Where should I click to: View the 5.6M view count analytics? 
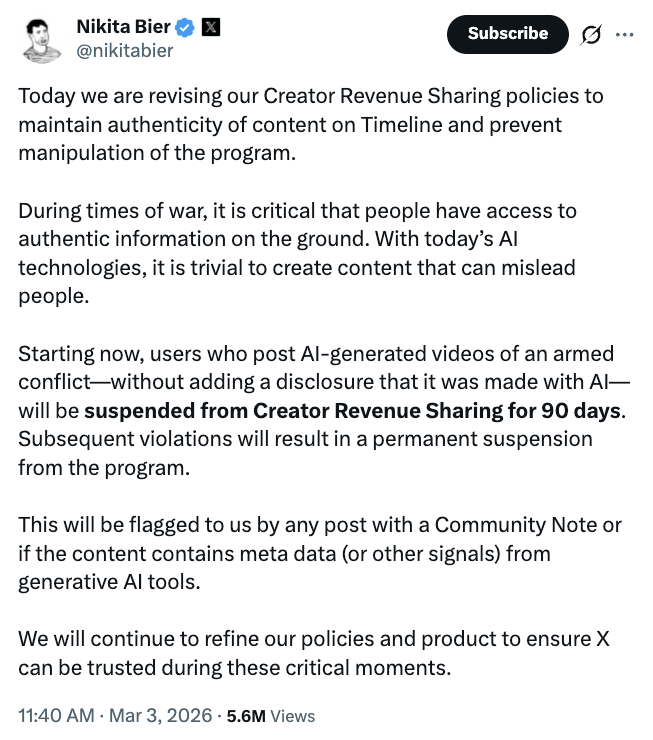pyautogui.click(x=246, y=716)
